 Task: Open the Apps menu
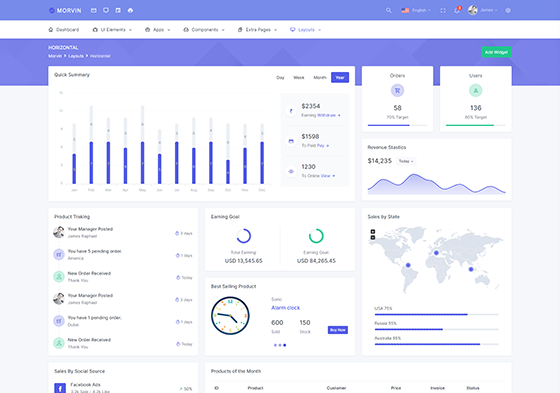(x=158, y=30)
